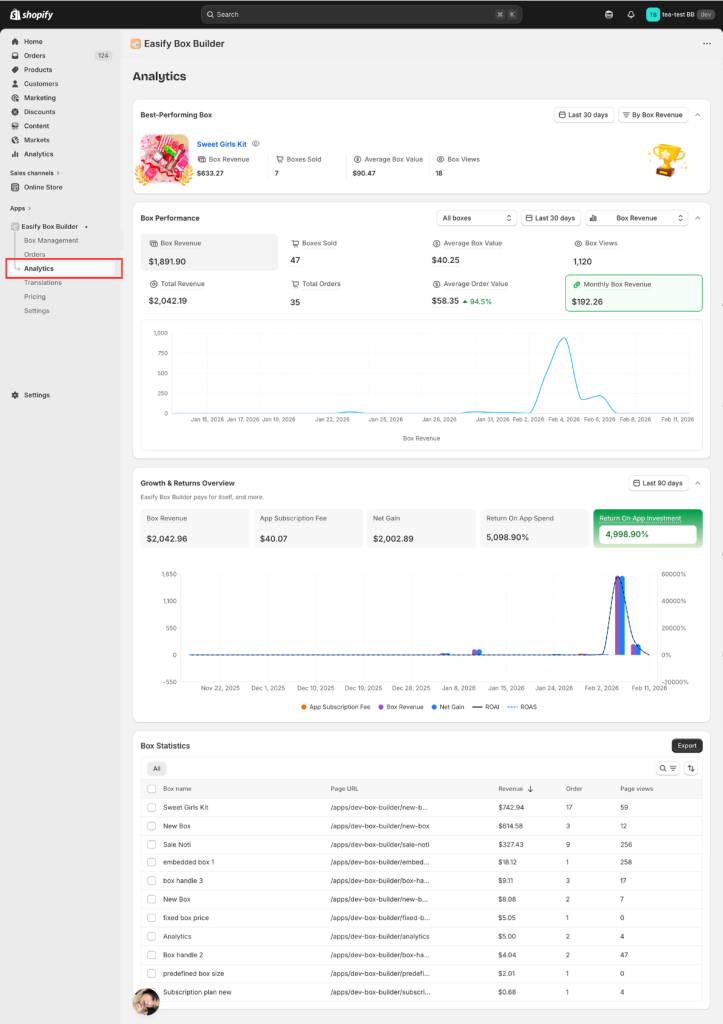Viewport: 723px width, 1024px height.
Task: Collapse the Box Performance section
Action: (698, 218)
